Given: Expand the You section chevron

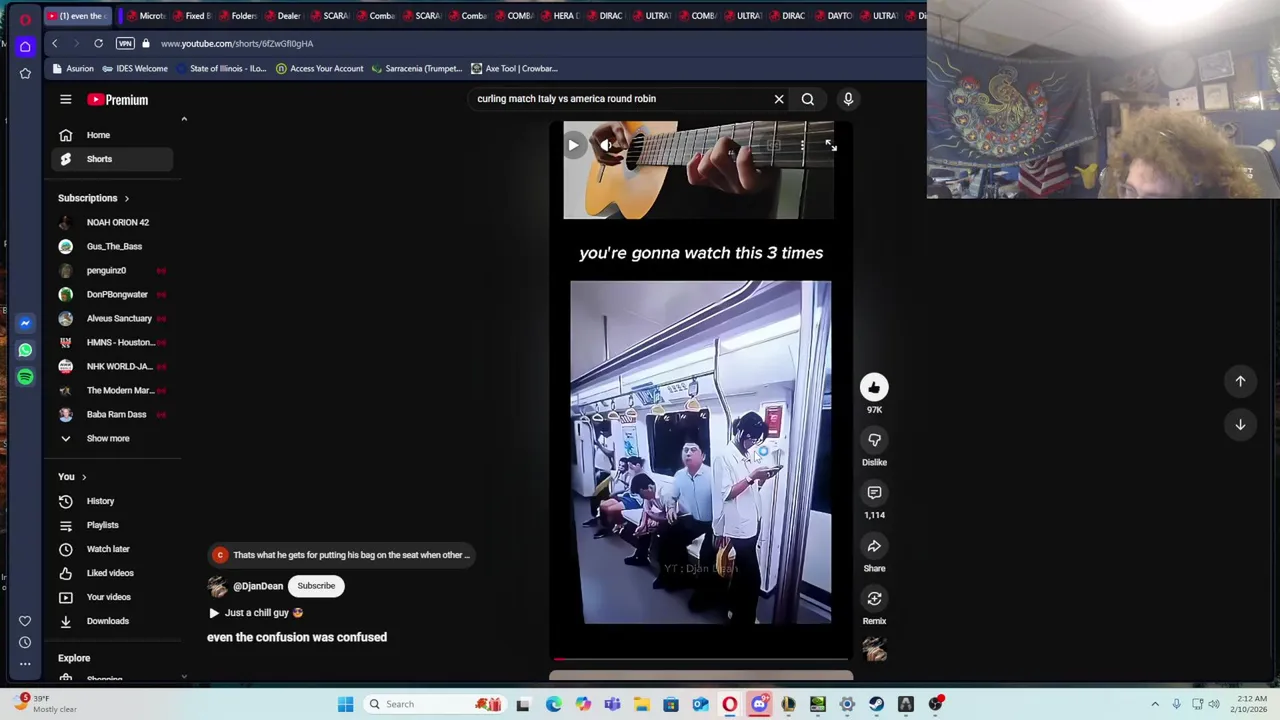Looking at the screenshot, I should tap(84, 477).
